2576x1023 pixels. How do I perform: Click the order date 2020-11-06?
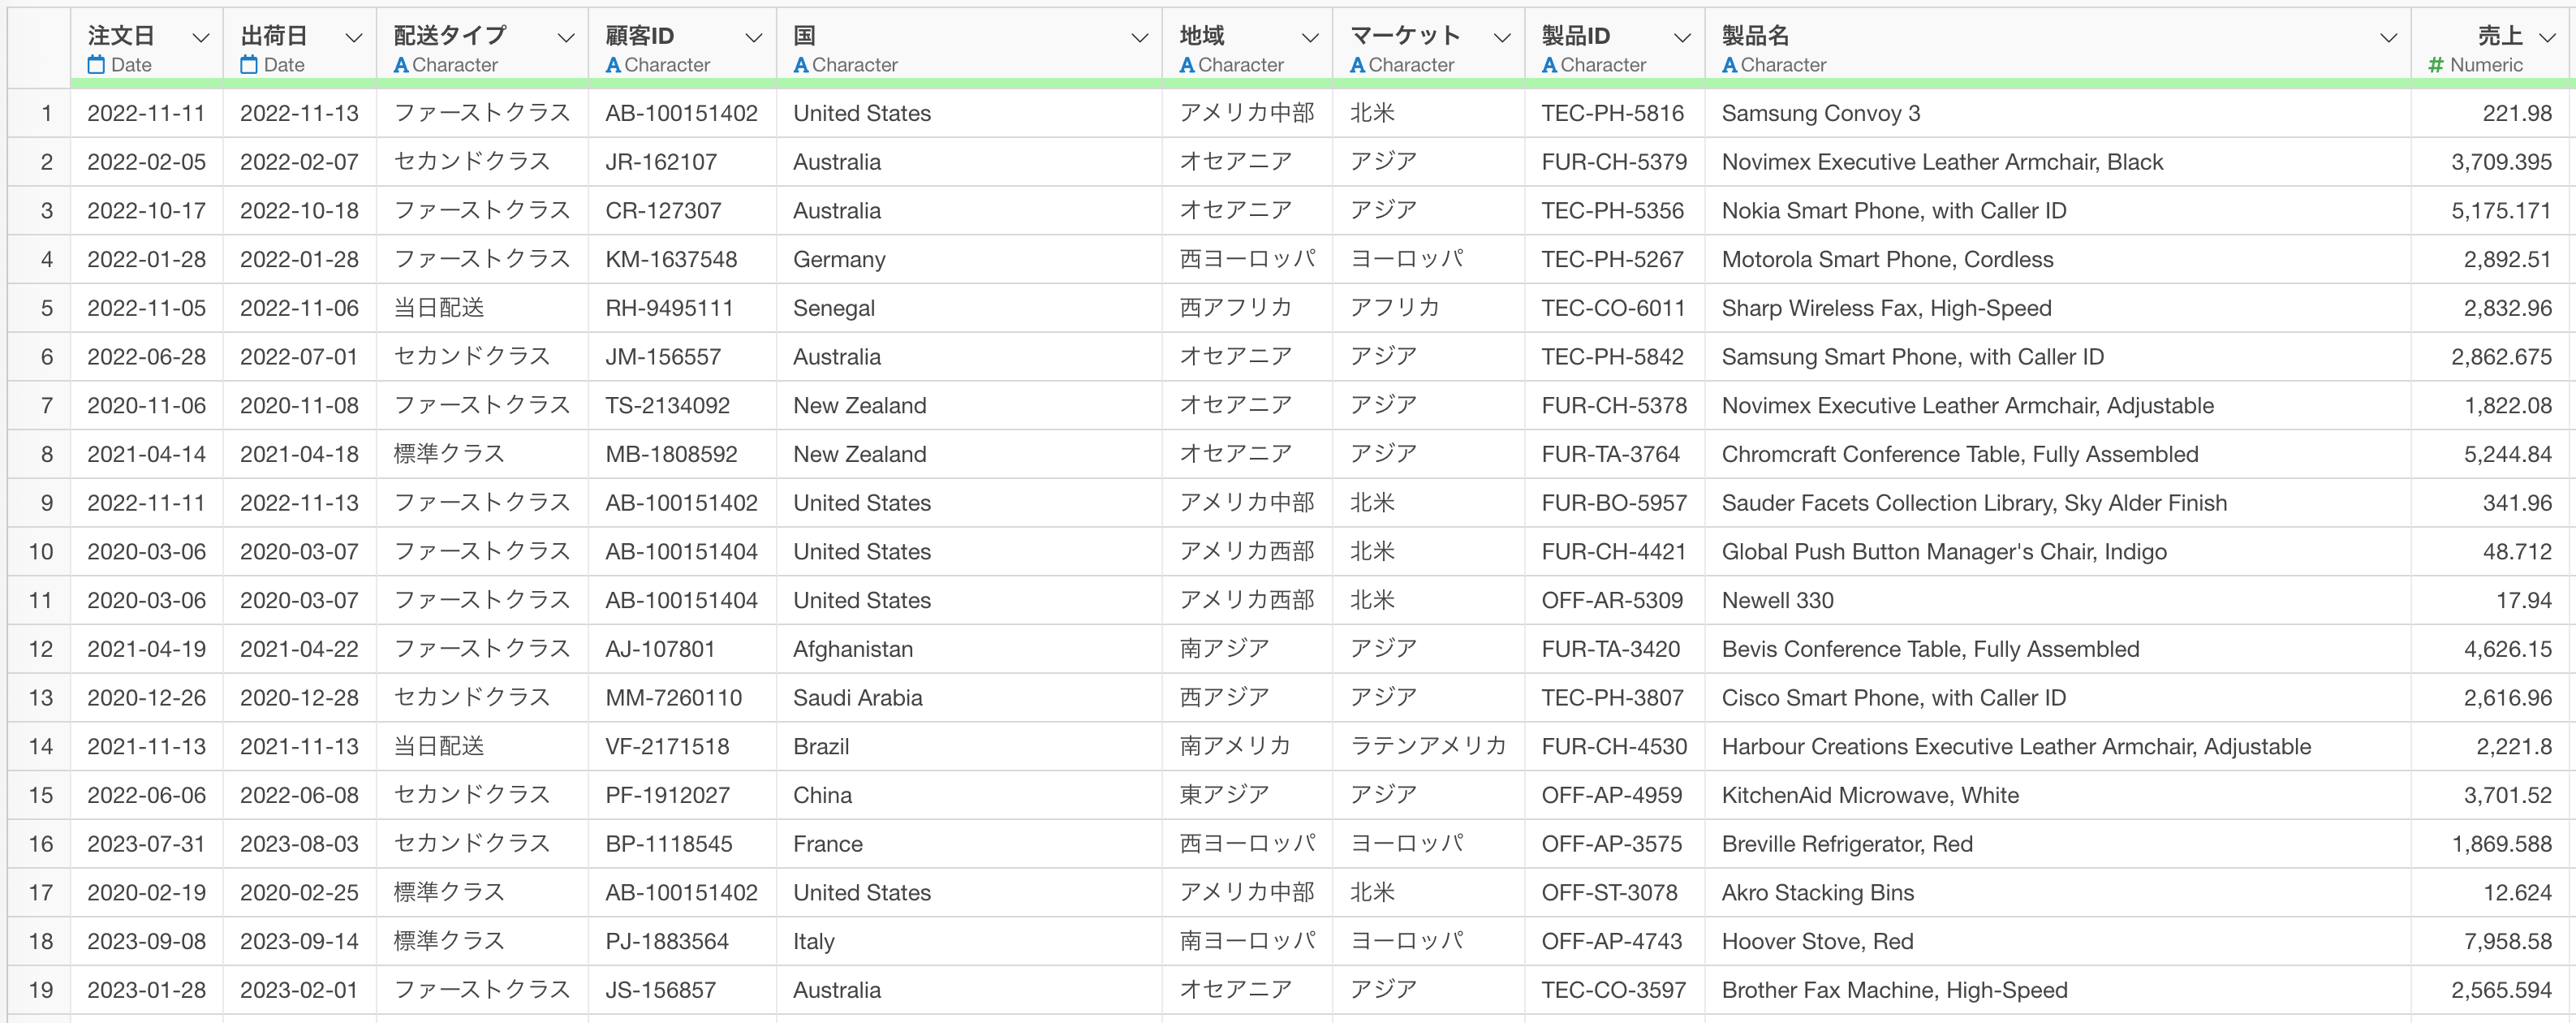(146, 405)
